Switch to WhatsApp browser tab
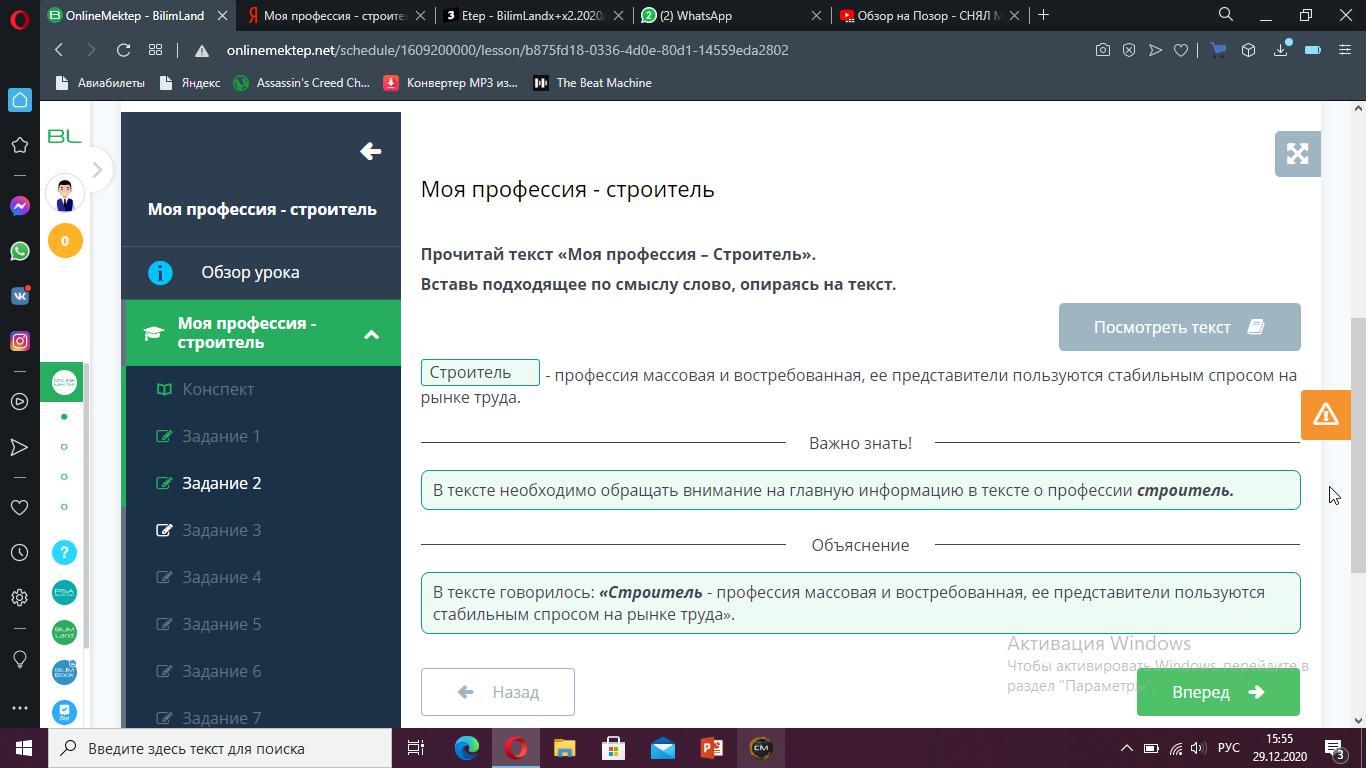 (730, 15)
